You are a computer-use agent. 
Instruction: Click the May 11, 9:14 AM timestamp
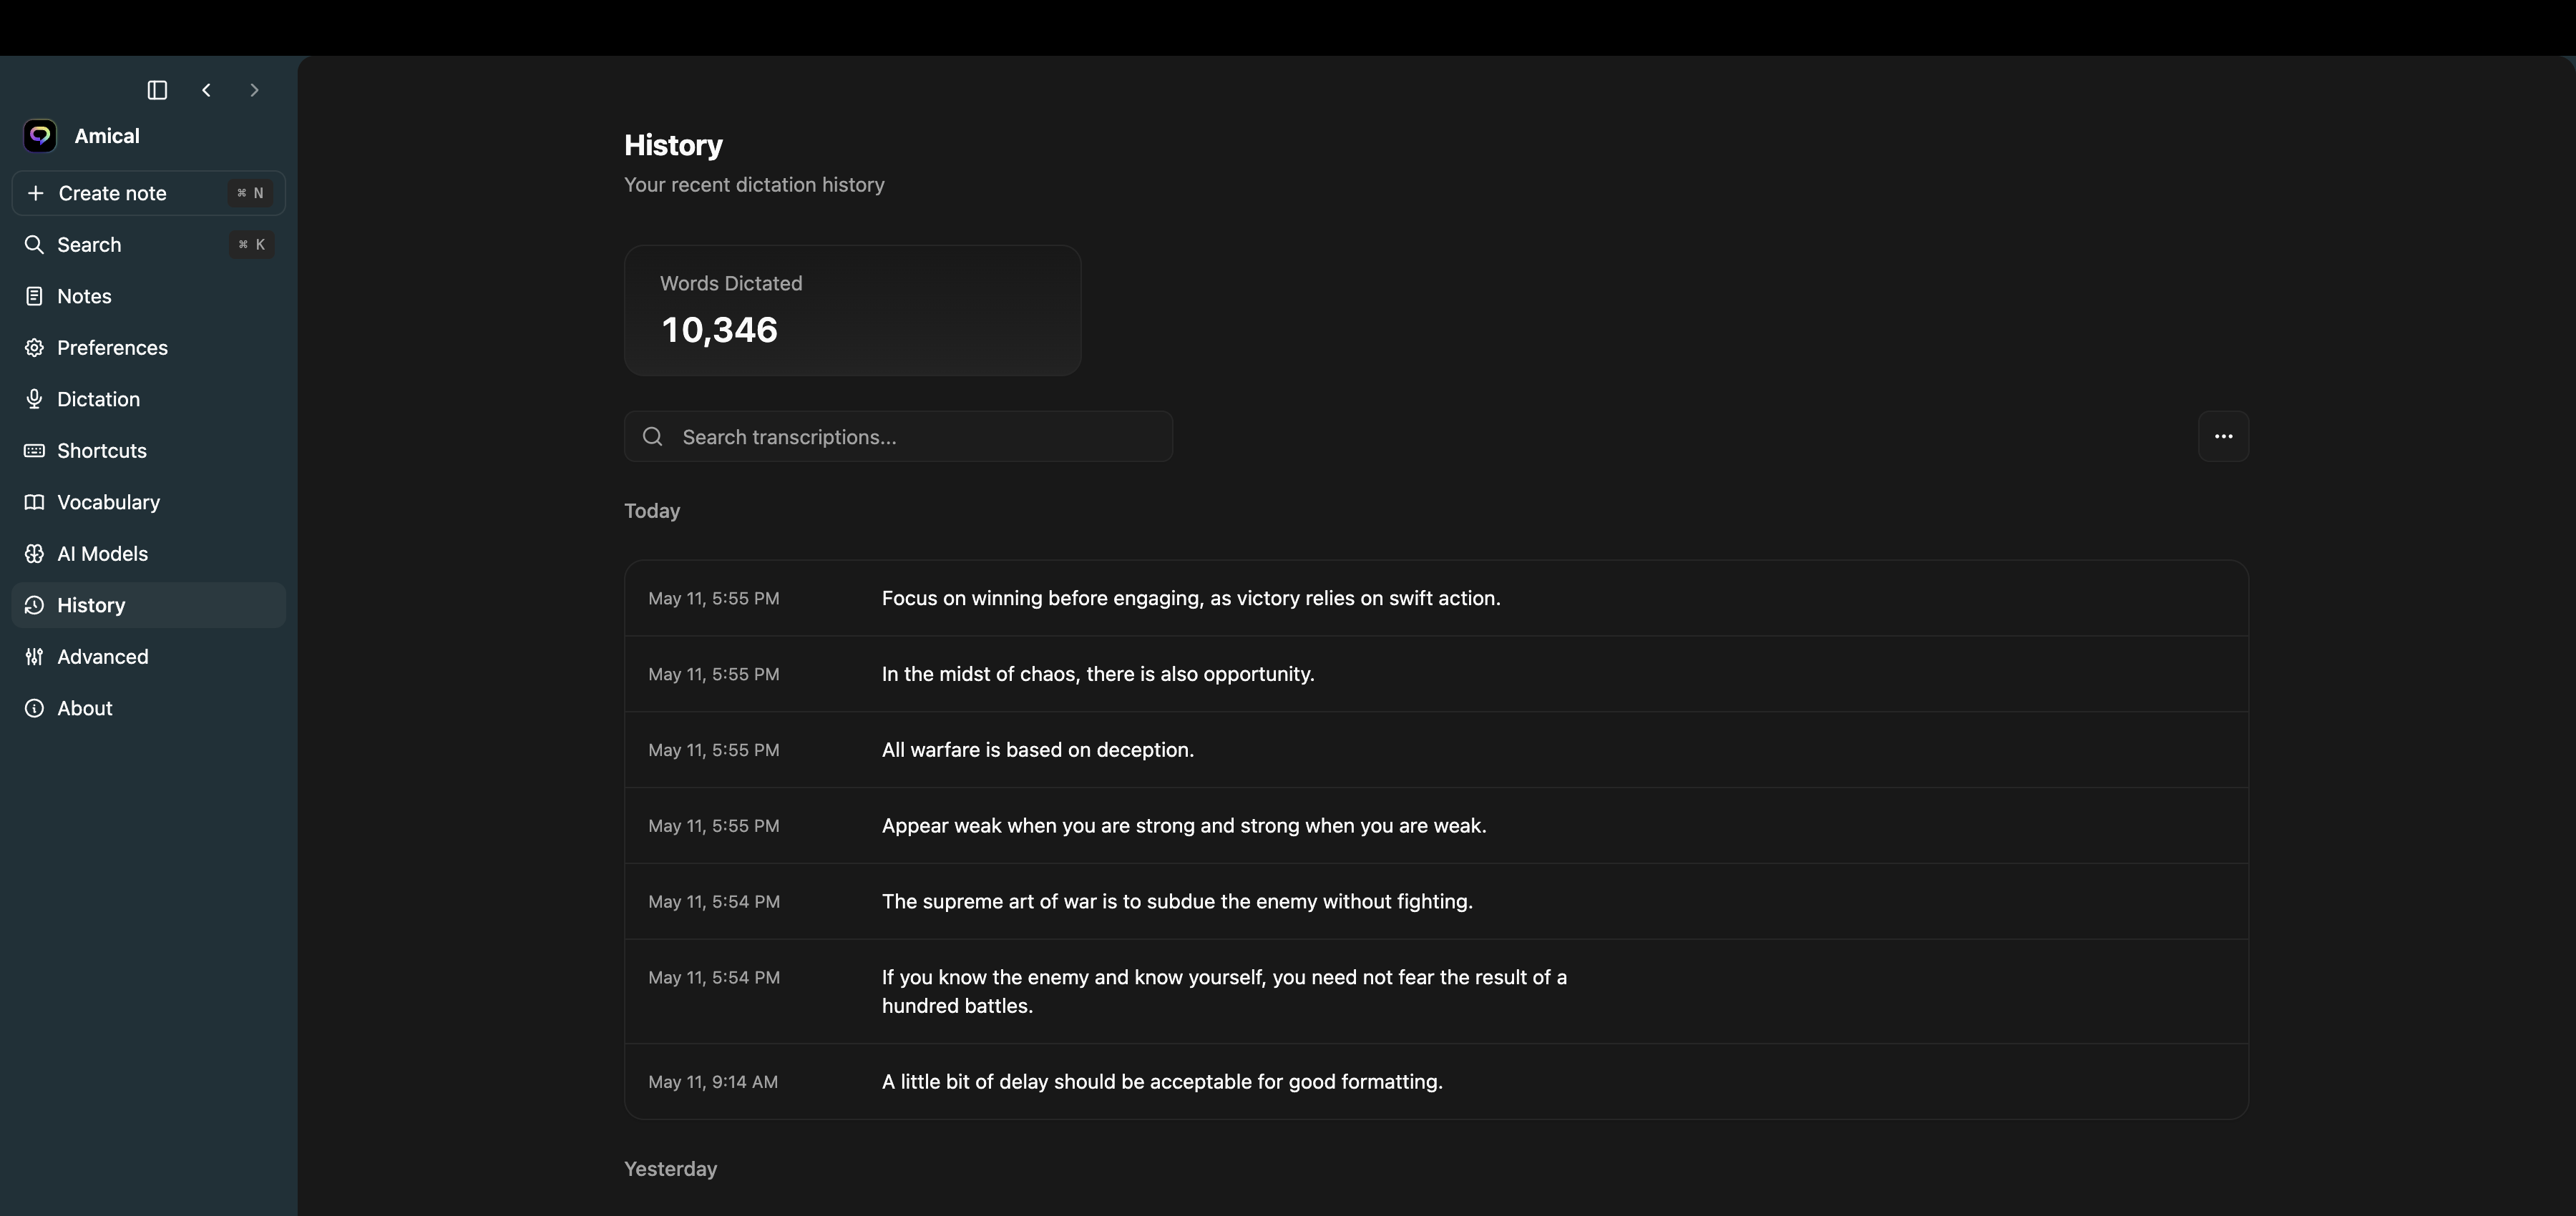[713, 1082]
